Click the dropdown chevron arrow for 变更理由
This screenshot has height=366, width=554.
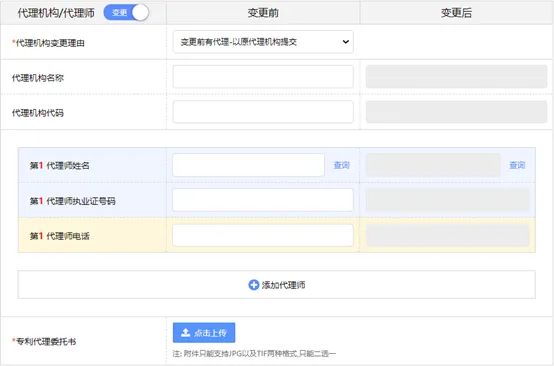(x=346, y=42)
